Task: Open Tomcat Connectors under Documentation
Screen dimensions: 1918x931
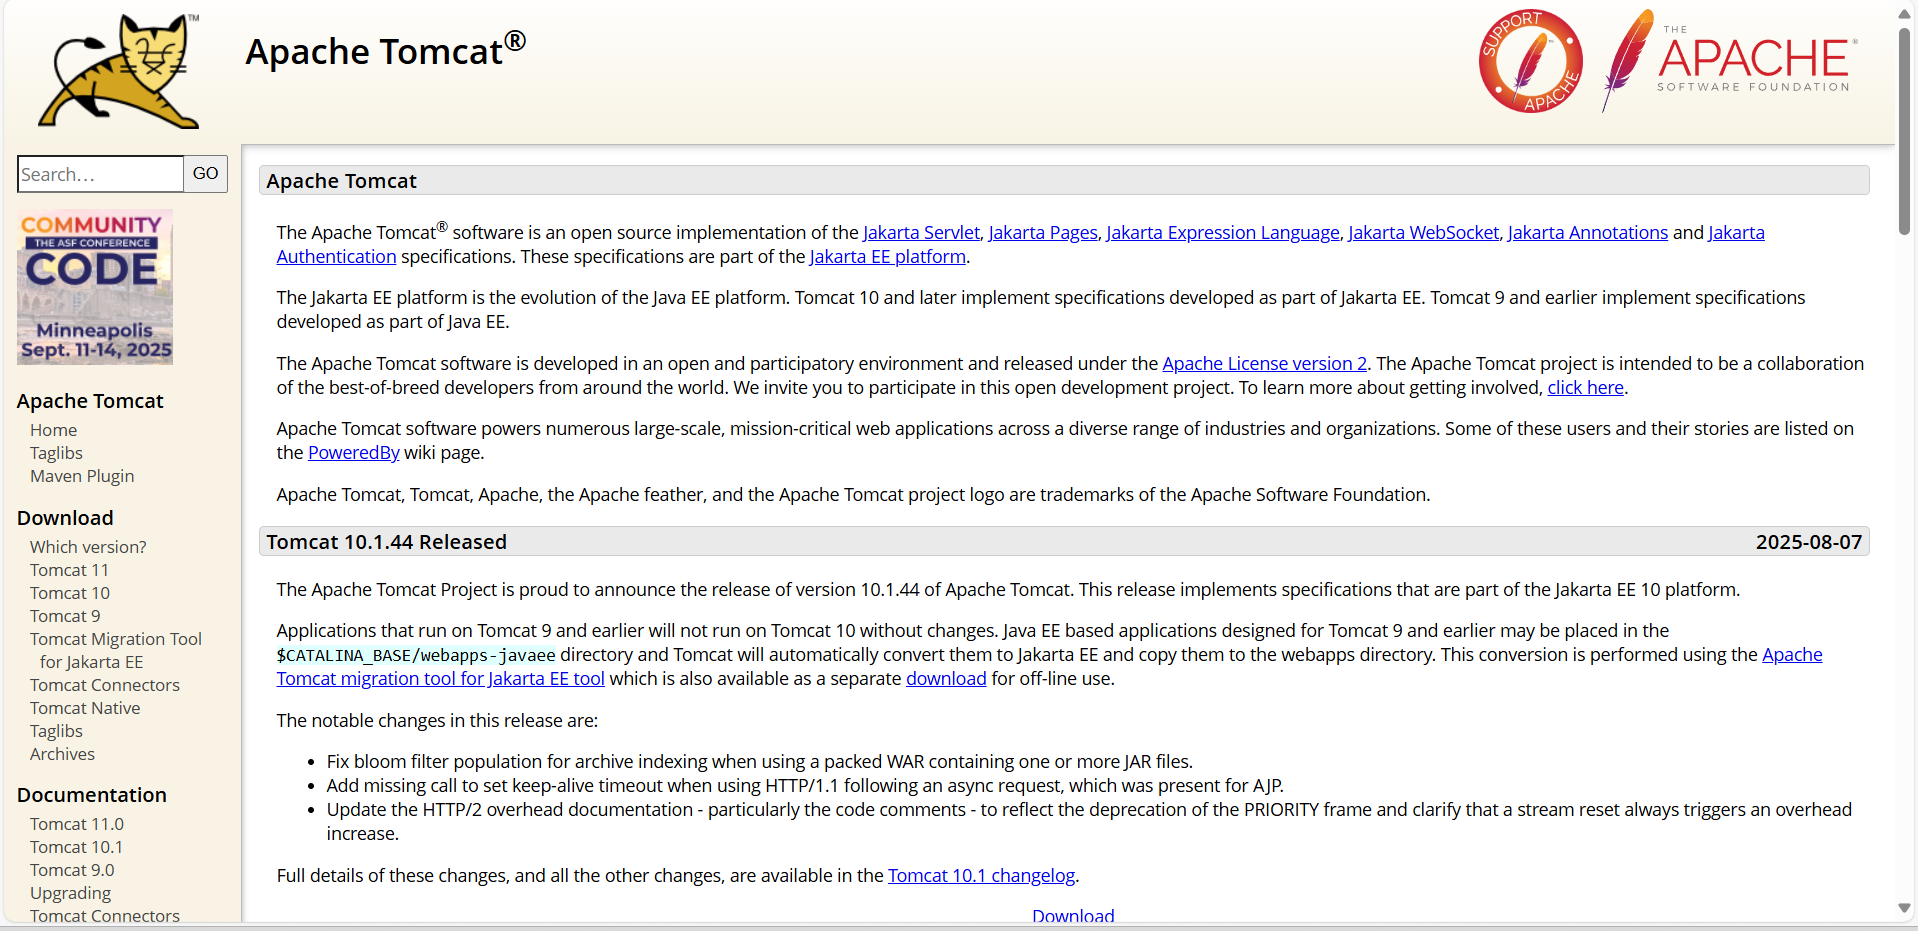Action: (x=105, y=916)
